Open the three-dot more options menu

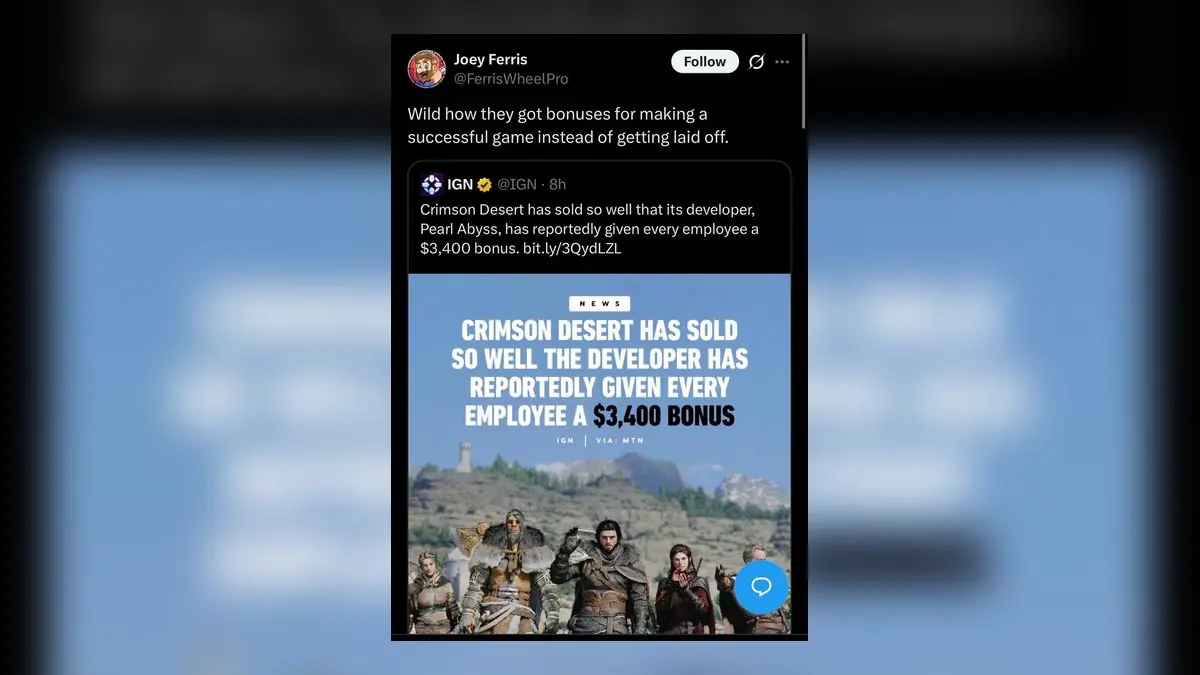(782, 62)
